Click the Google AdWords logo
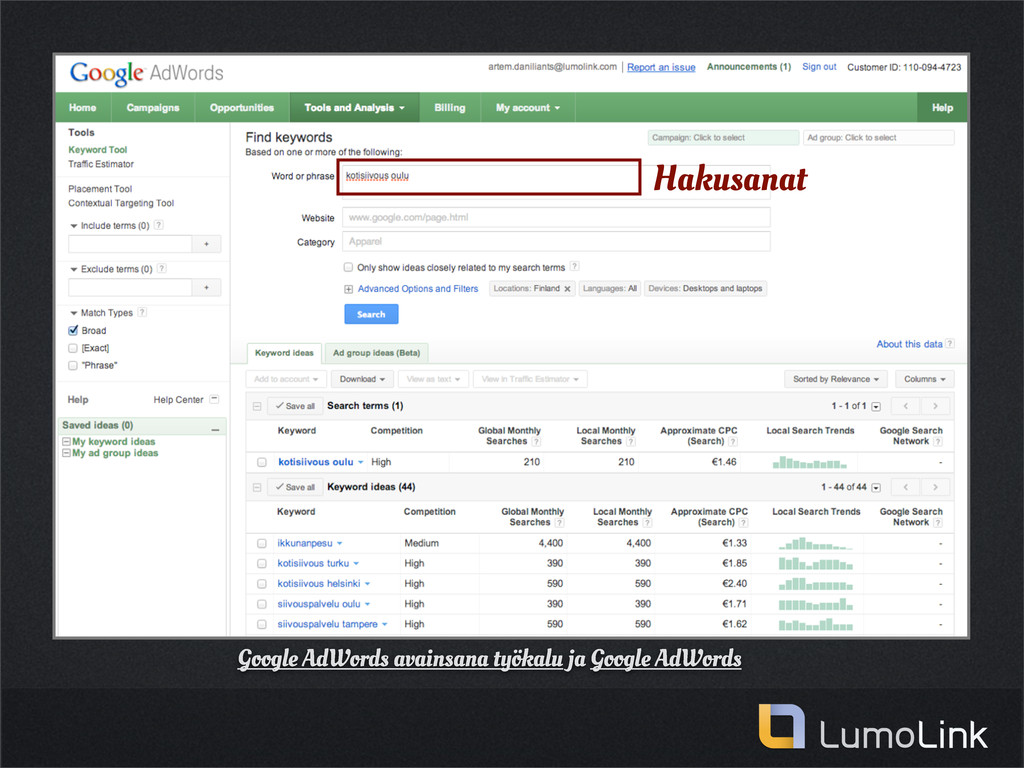Image resolution: width=1024 pixels, height=768 pixels. coord(147,73)
